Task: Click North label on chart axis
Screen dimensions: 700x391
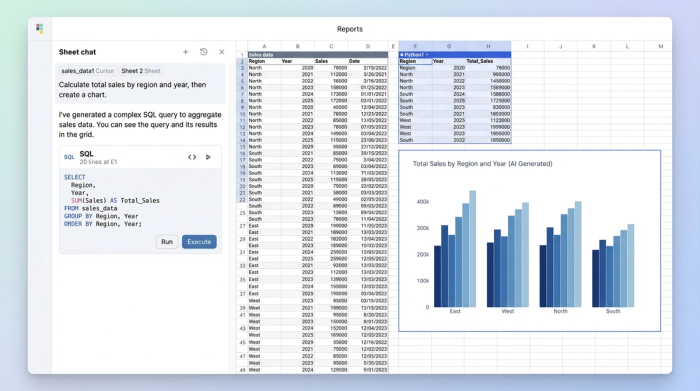Action: click(x=560, y=311)
